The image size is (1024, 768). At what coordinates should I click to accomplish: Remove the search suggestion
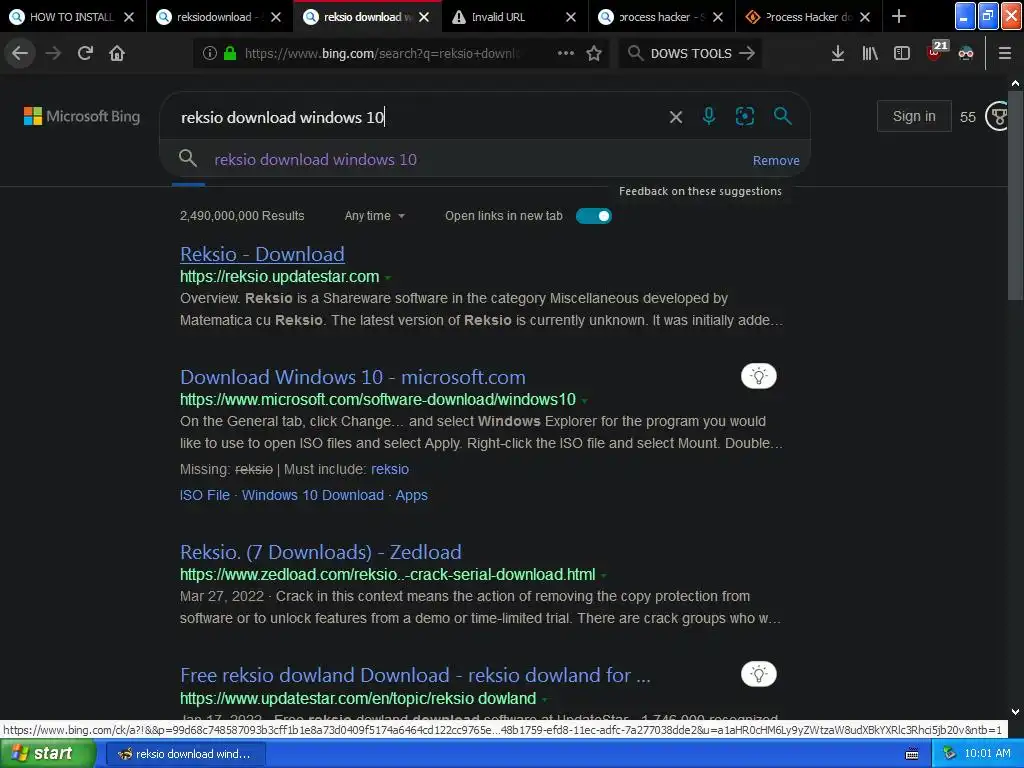[776, 160]
